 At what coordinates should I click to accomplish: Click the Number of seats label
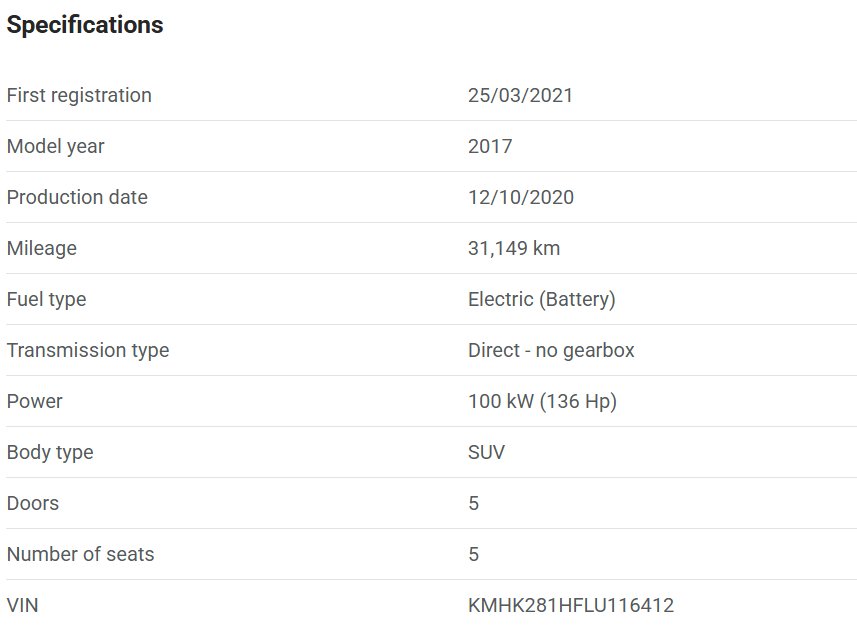click(x=80, y=554)
